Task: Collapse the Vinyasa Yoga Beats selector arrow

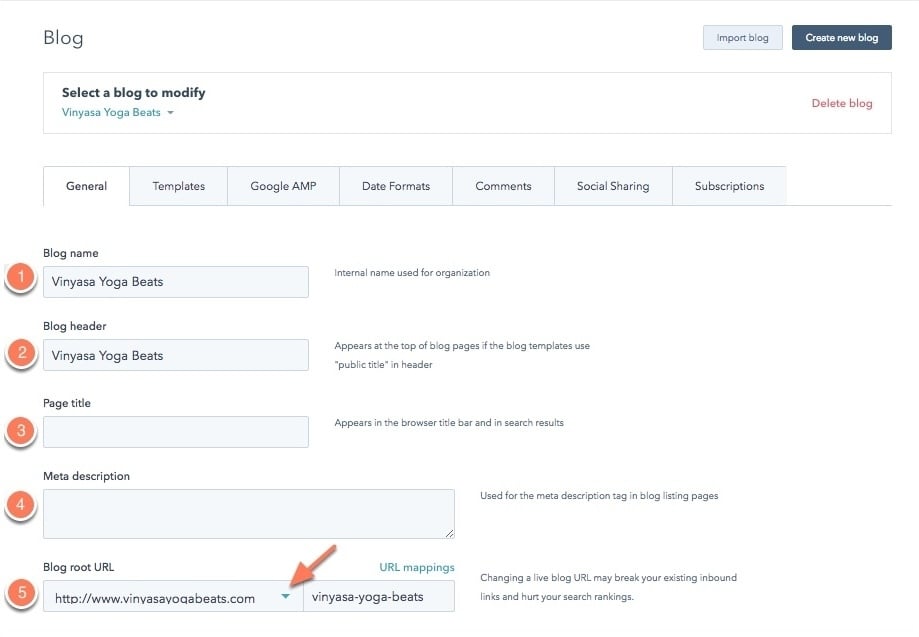Action: pyautogui.click(x=170, y=113)
